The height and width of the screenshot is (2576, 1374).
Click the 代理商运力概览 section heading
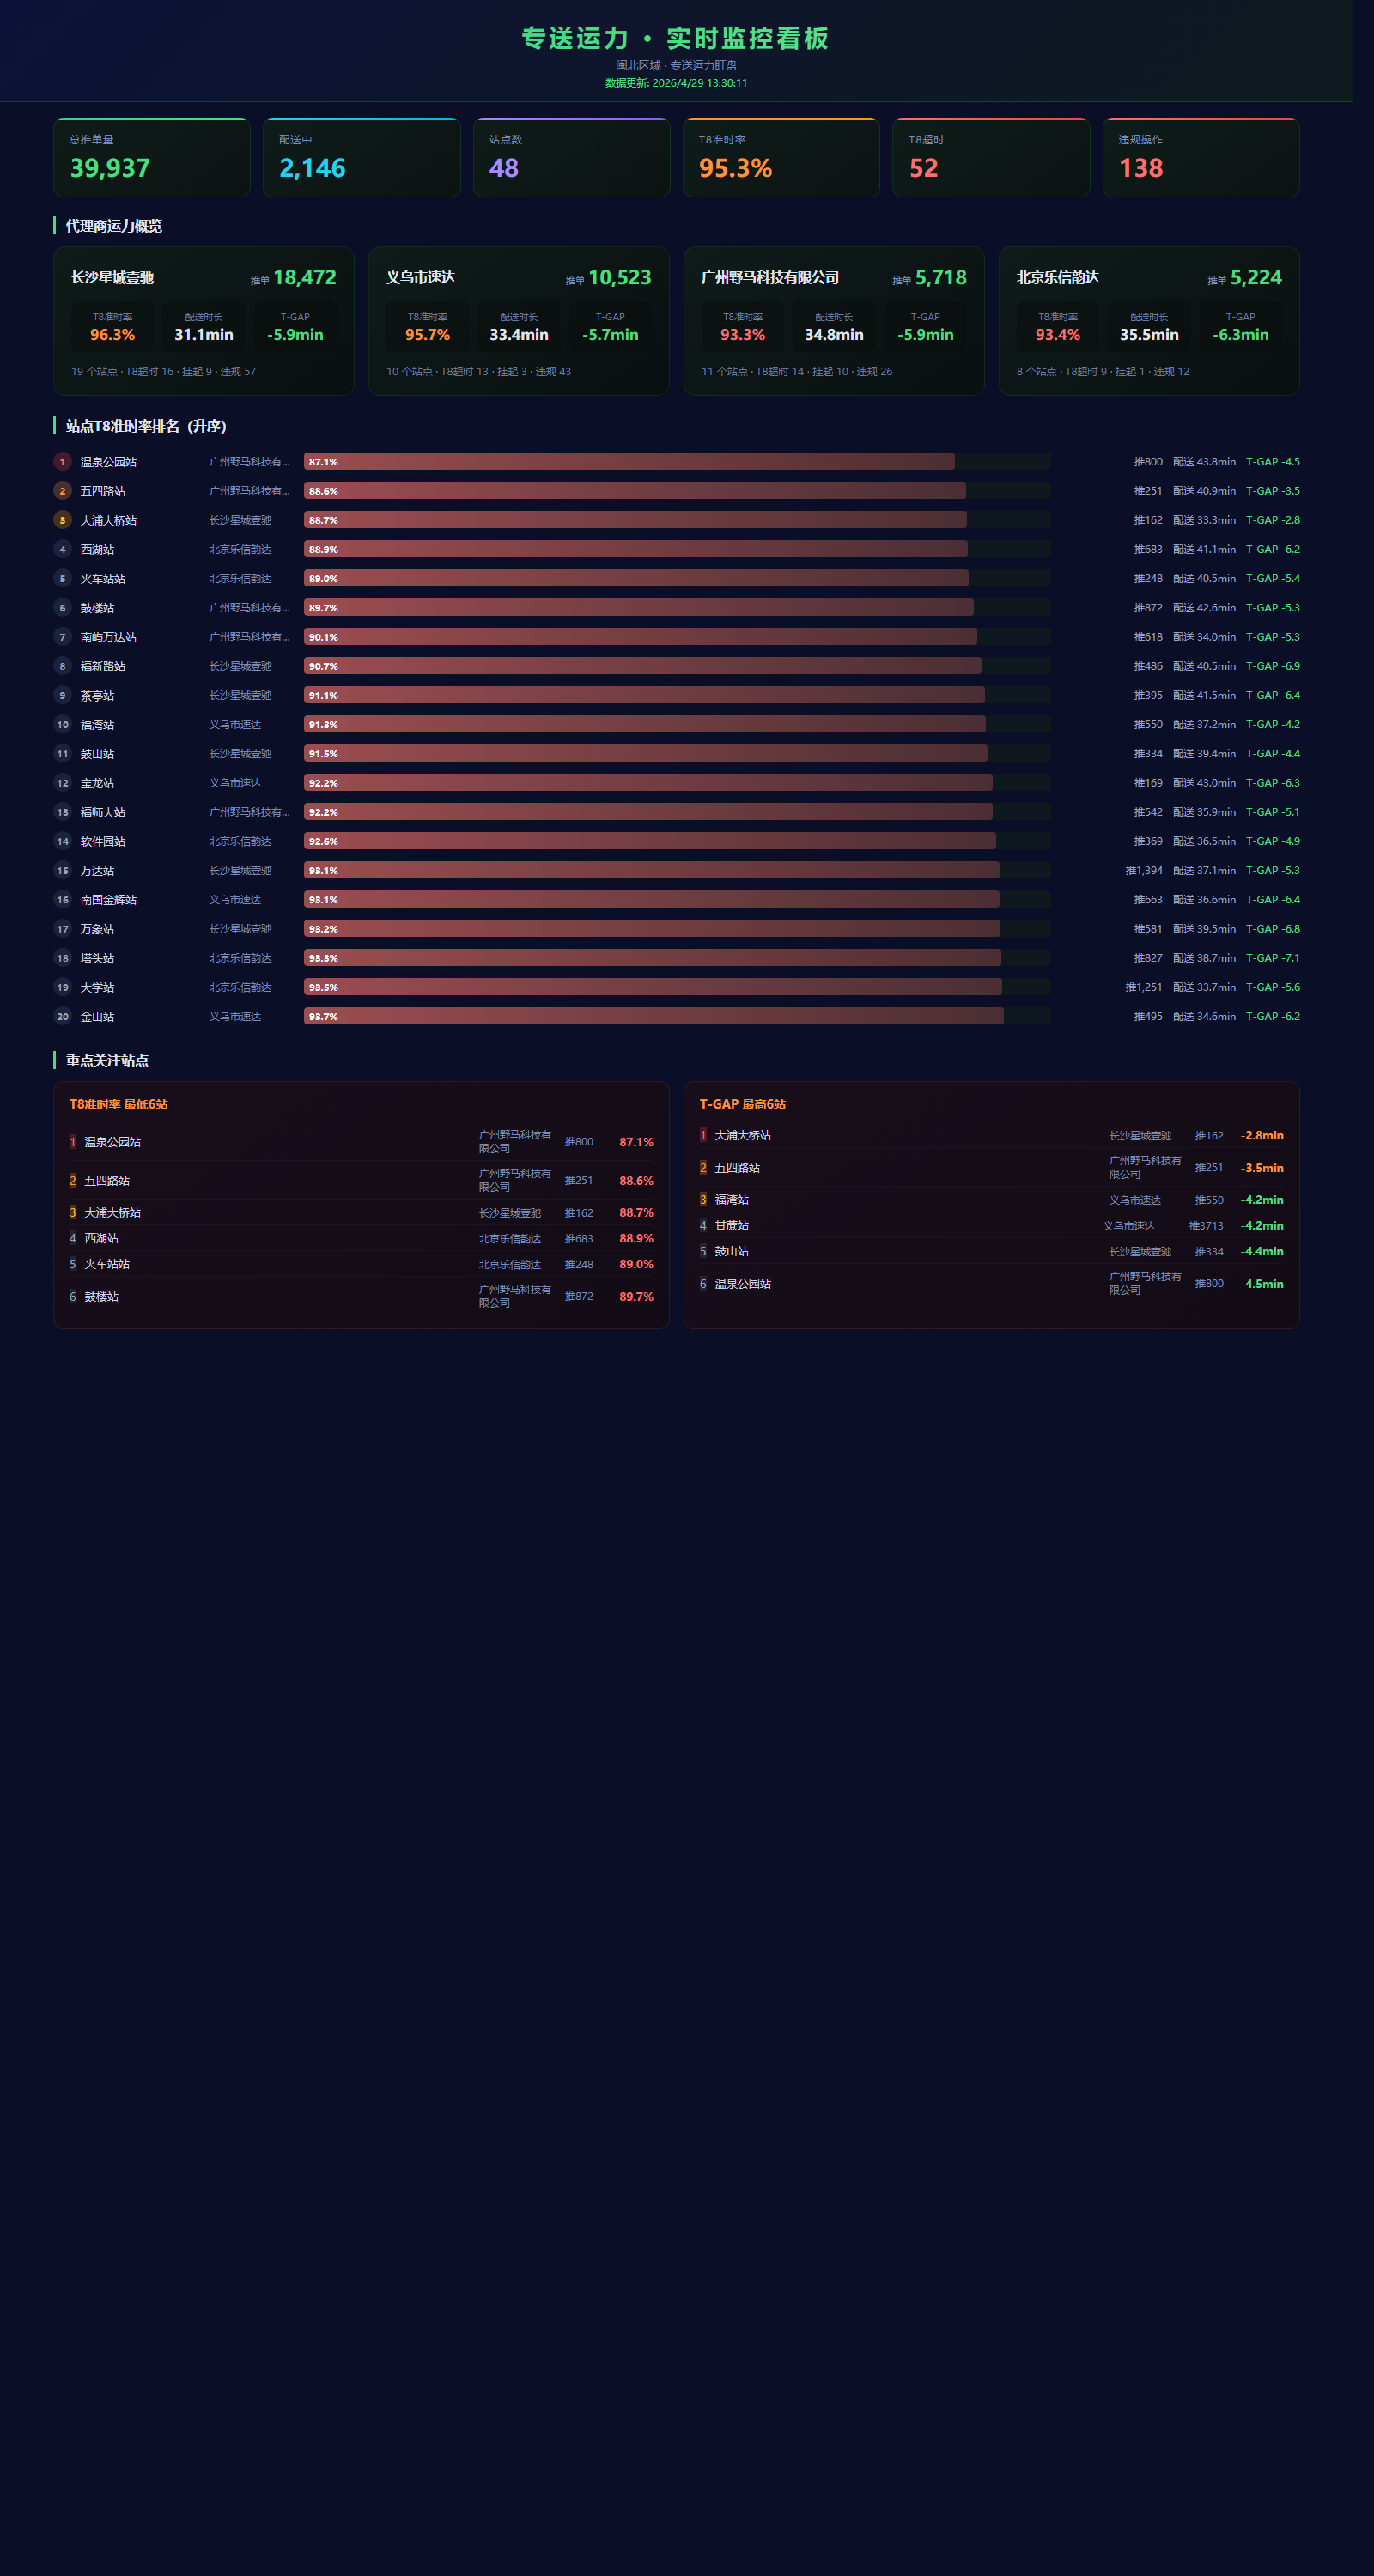(114, 226)
